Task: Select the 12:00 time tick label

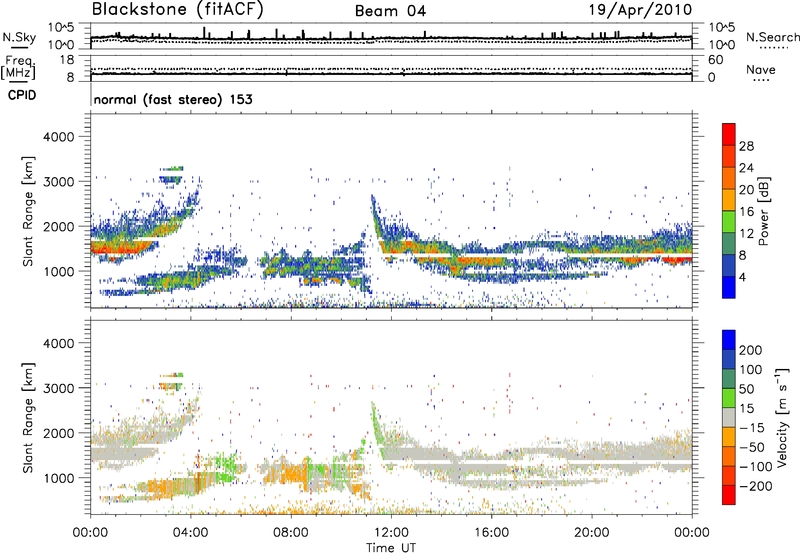Action: tap(391, 533)
